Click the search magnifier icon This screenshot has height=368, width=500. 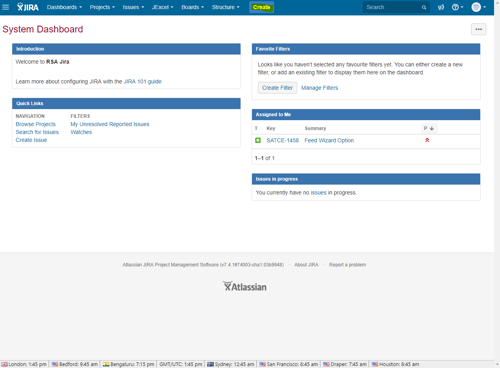(x=424, y=7)
